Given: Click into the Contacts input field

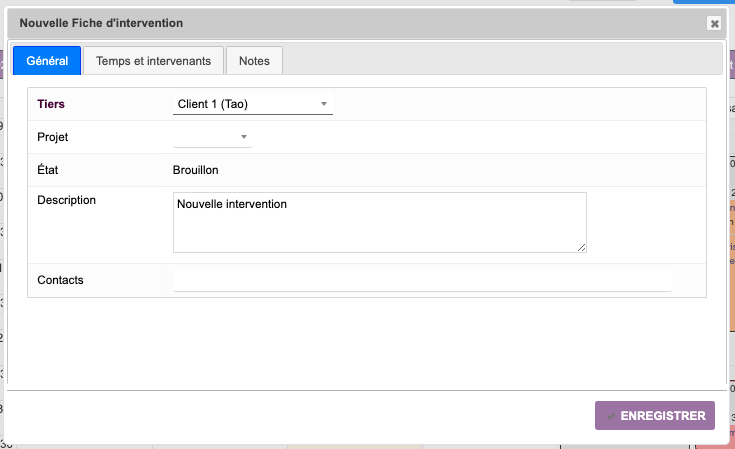Looking at the screenshot, I should tap(421, 280).
